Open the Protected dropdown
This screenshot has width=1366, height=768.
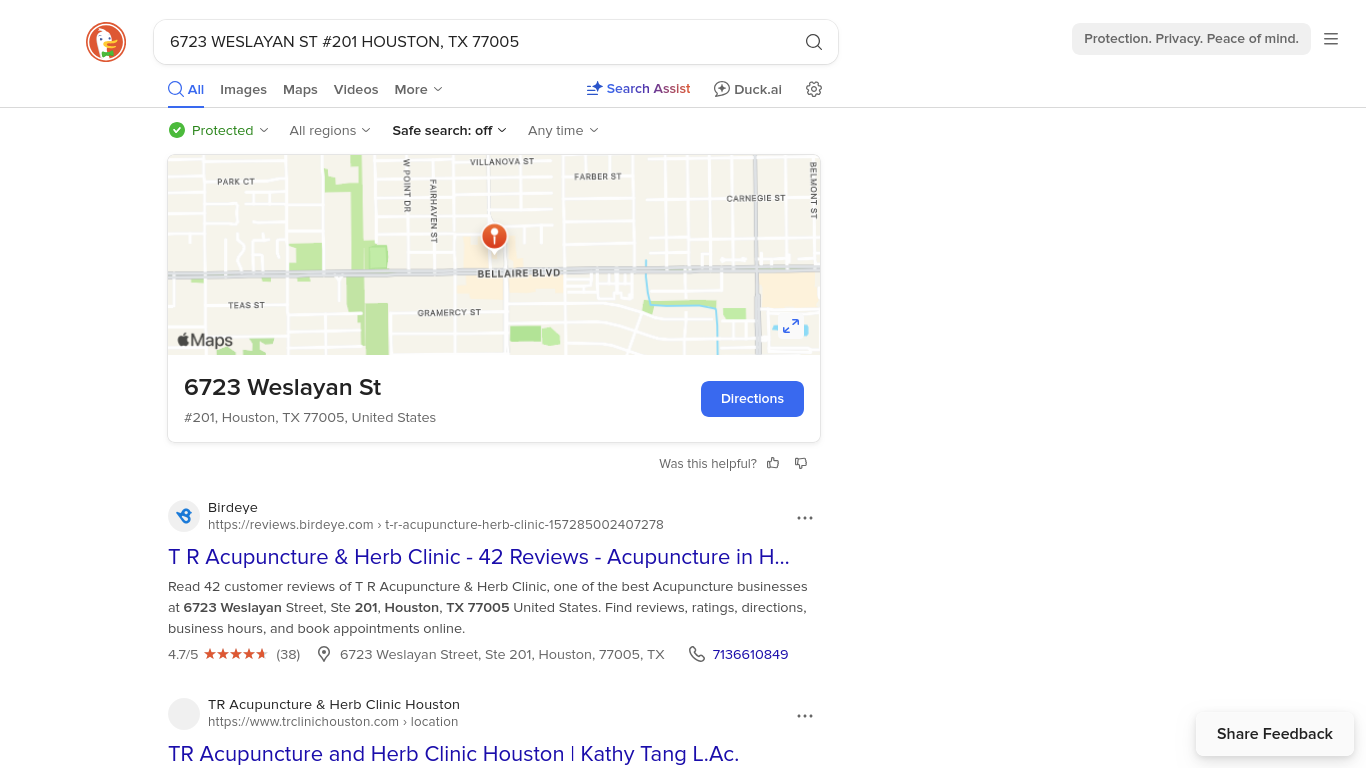219,130
